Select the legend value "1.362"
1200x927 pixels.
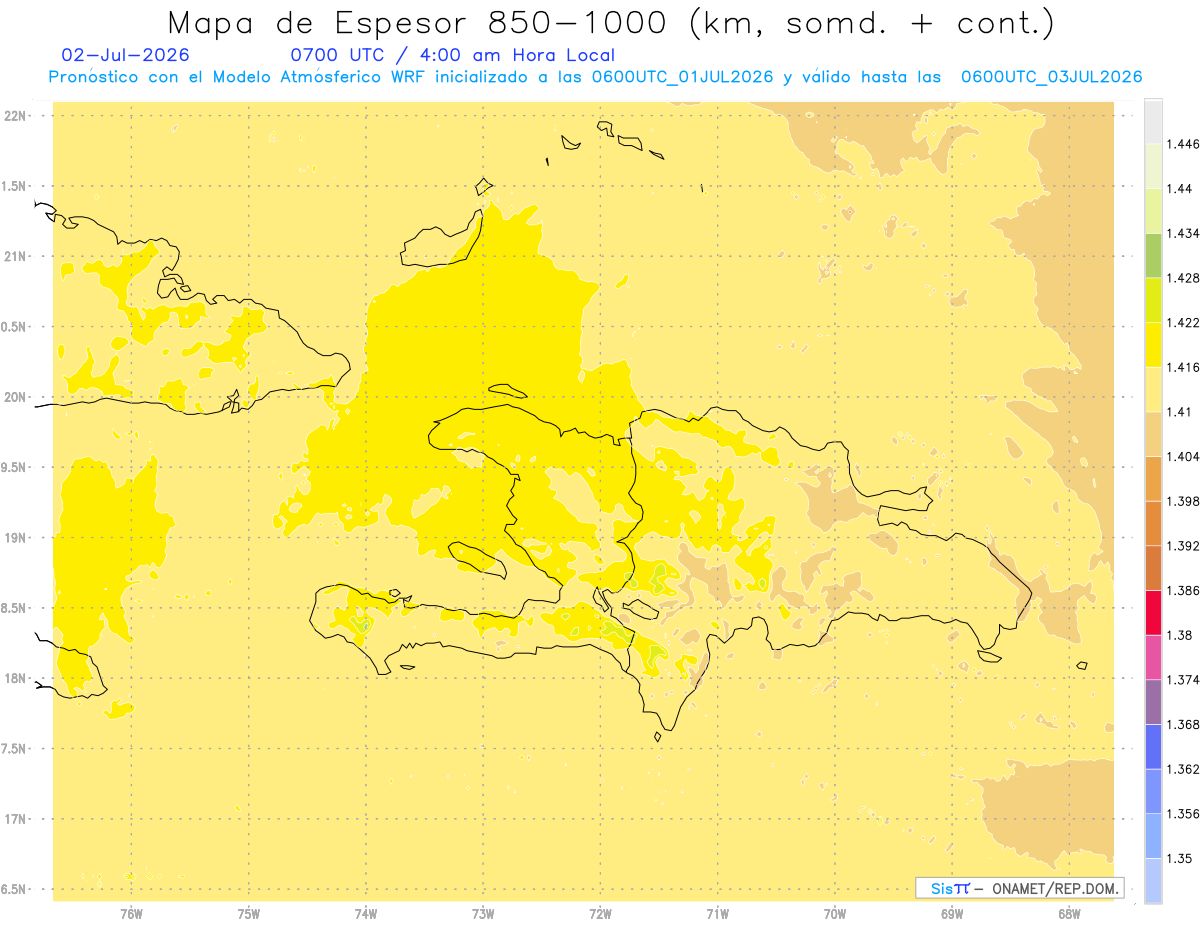(x=1183, y=769)
